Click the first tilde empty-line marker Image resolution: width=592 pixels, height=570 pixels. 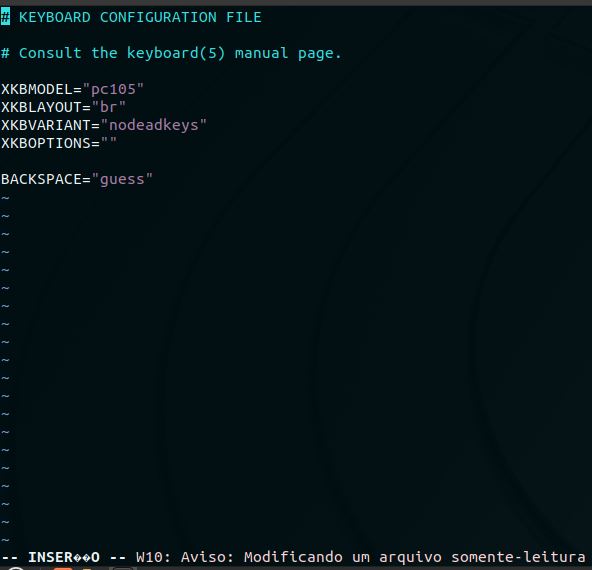pos(5,197)
